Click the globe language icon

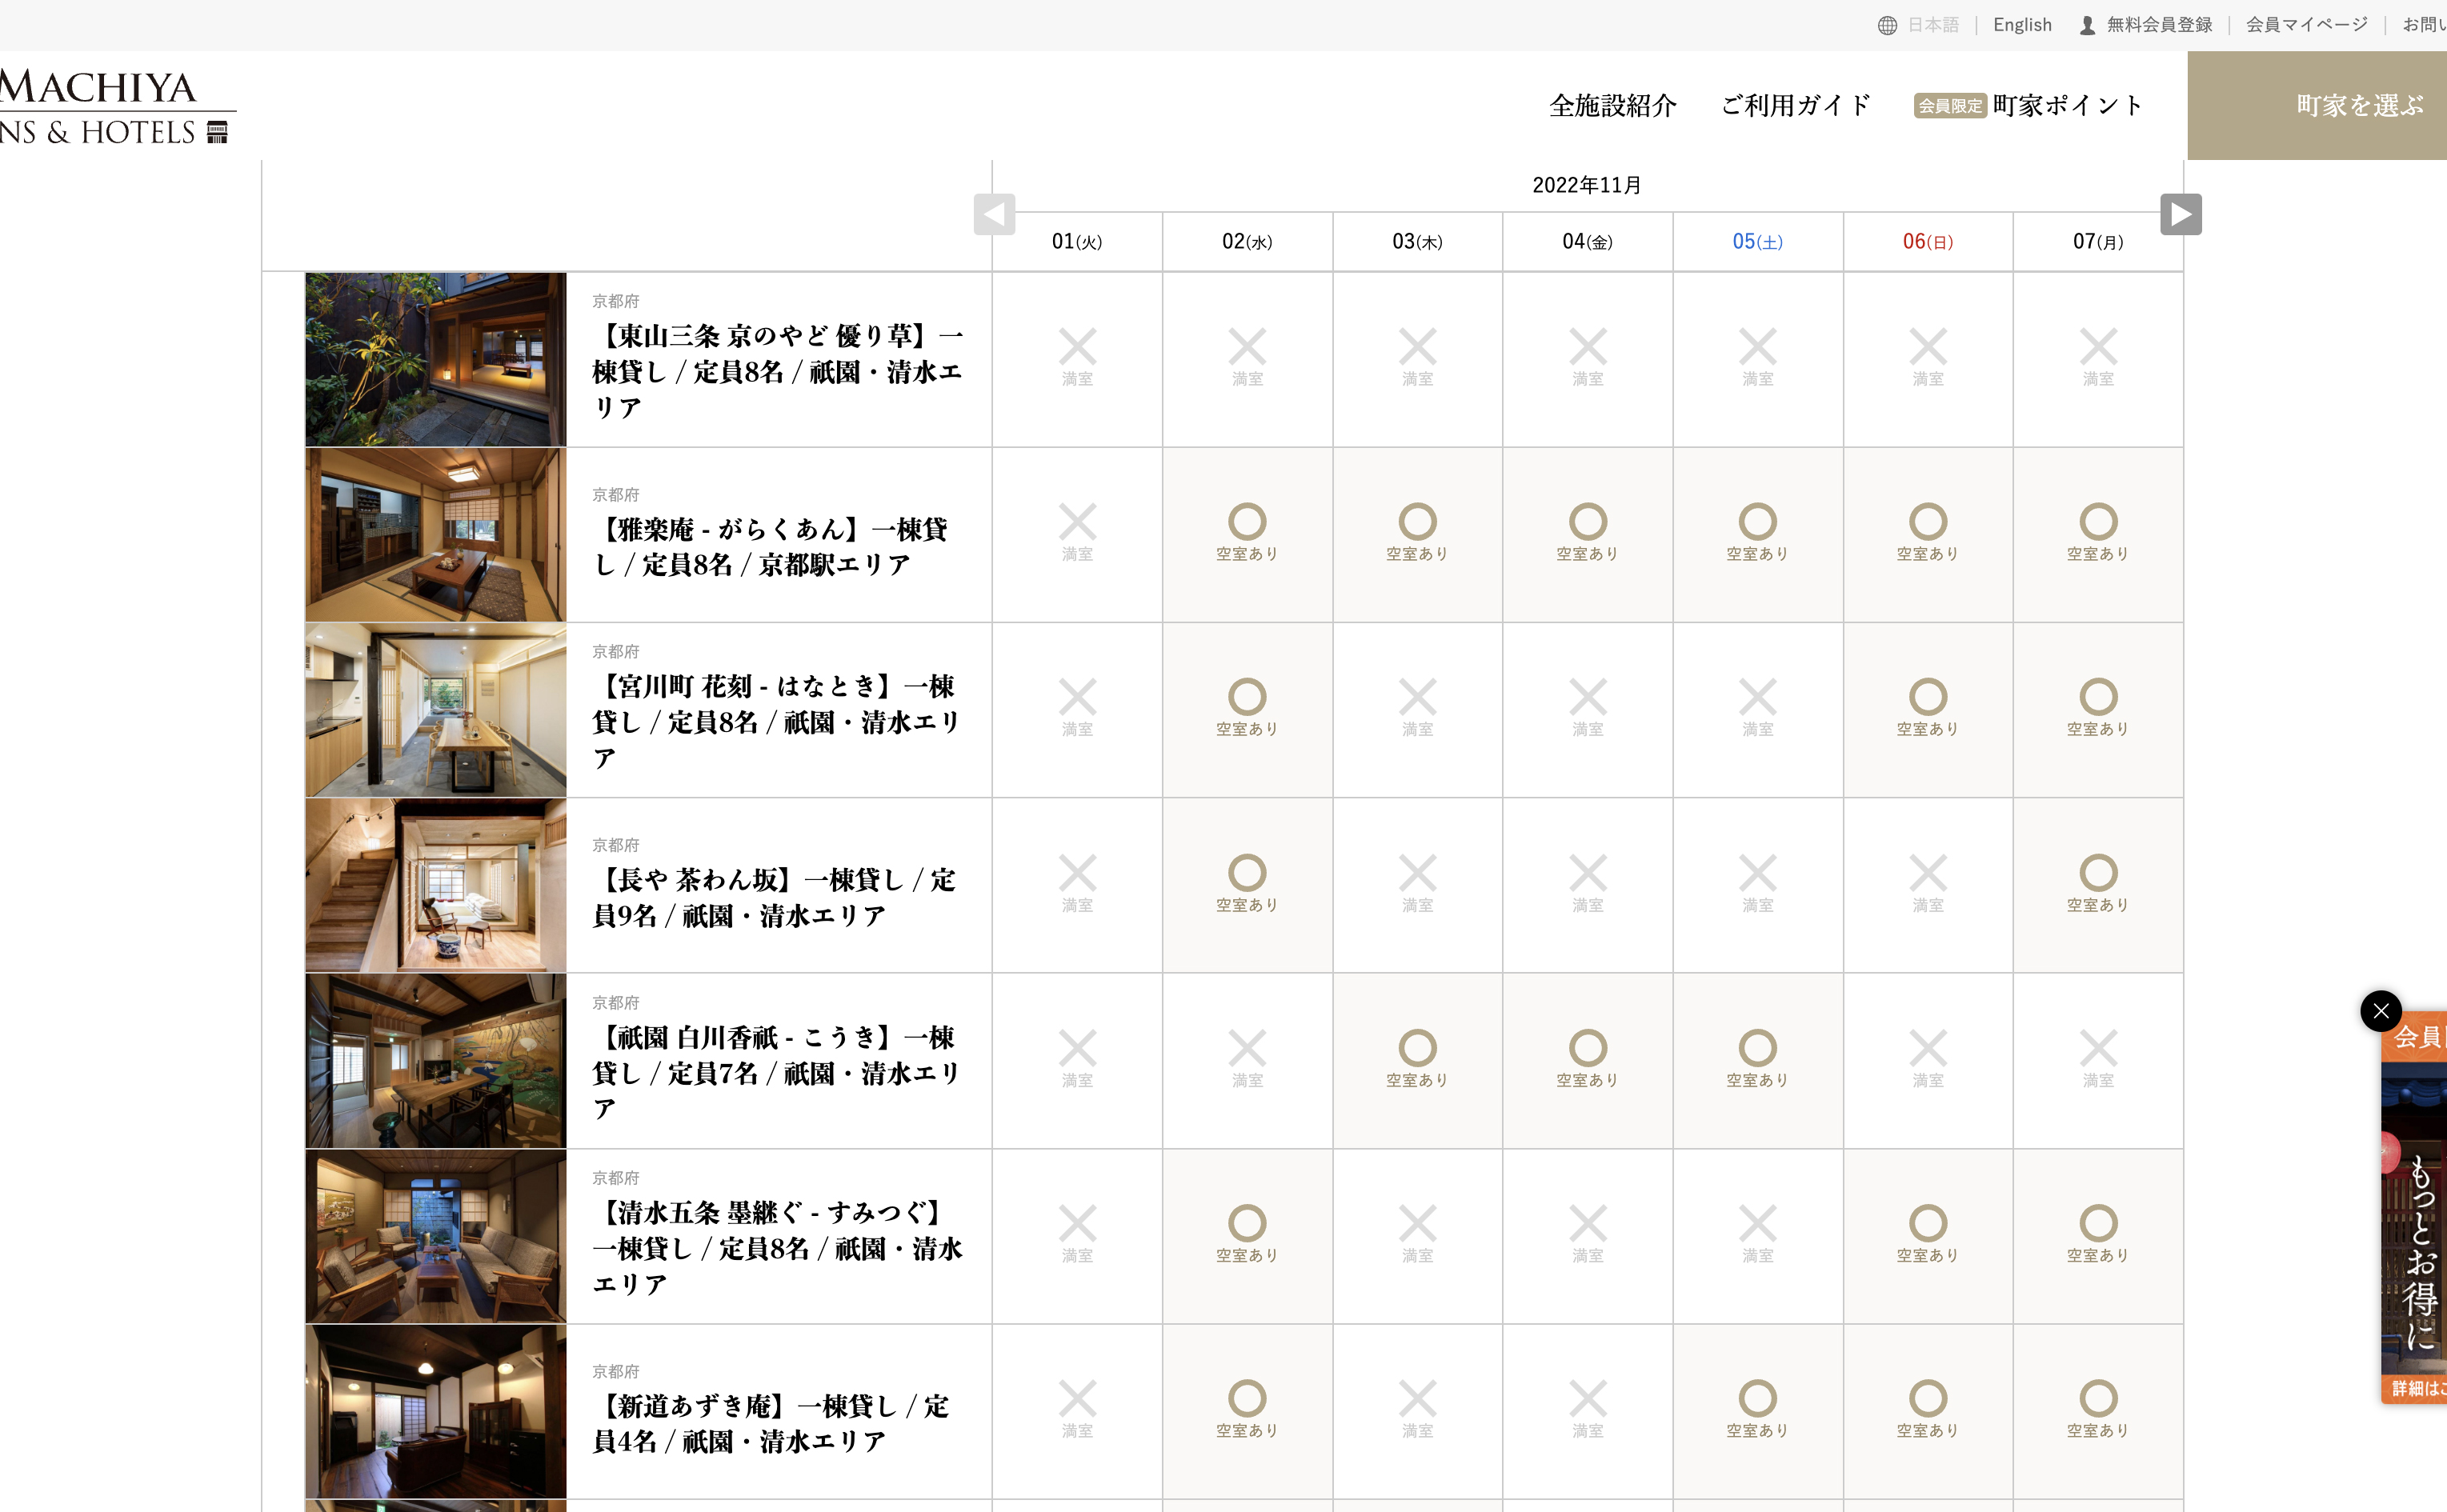[1887, 25]
